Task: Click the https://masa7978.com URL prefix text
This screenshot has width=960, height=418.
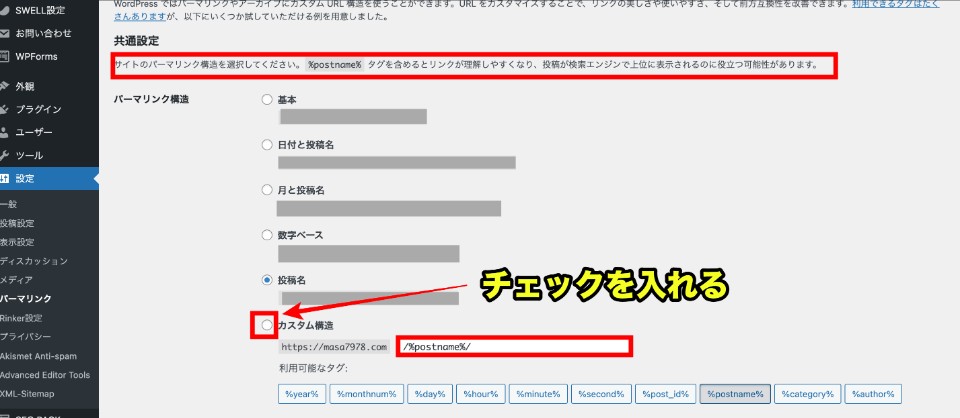Action: 334,347
